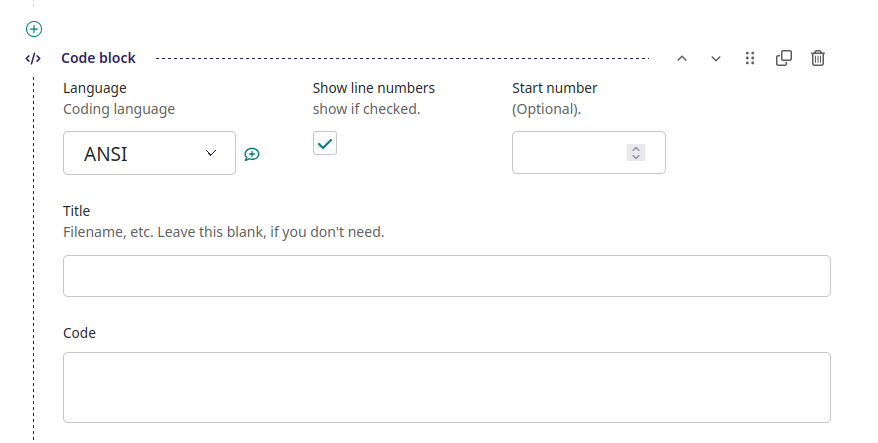Click the Code block header title
878x443 pixels.
click(98, 58)
